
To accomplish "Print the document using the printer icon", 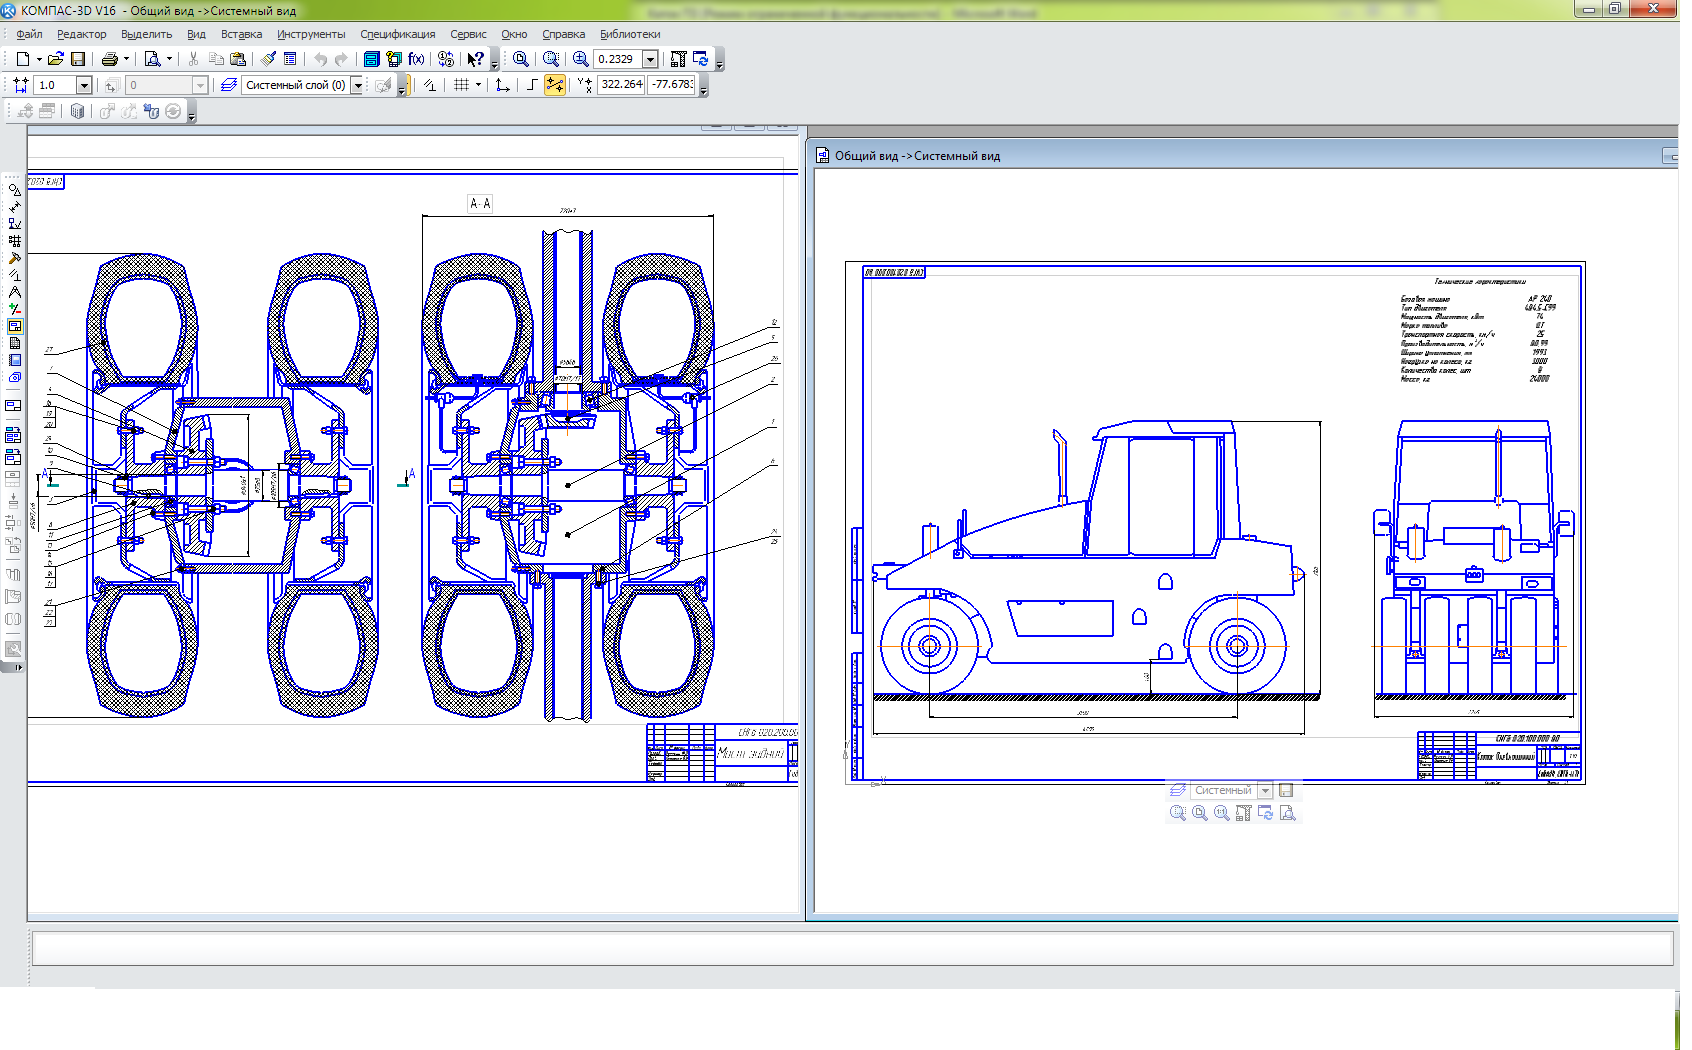I will tap(110, 59).
